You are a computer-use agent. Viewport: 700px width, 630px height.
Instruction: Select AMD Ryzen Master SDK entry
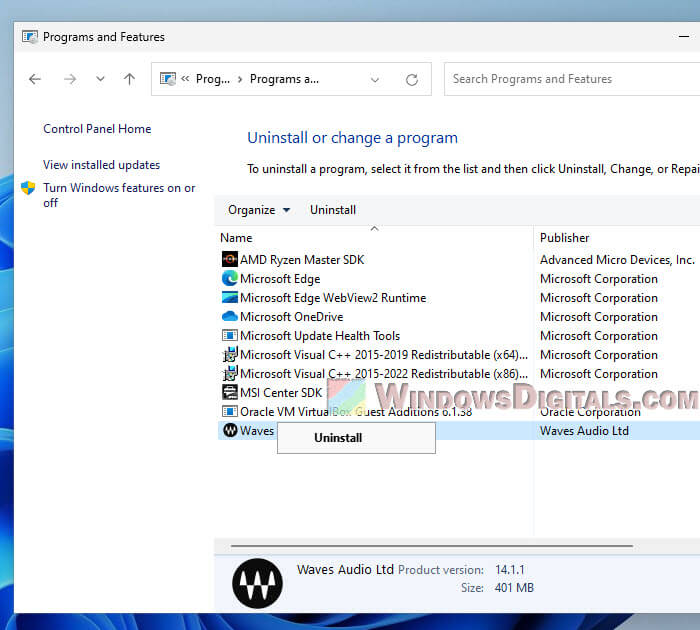302,259
